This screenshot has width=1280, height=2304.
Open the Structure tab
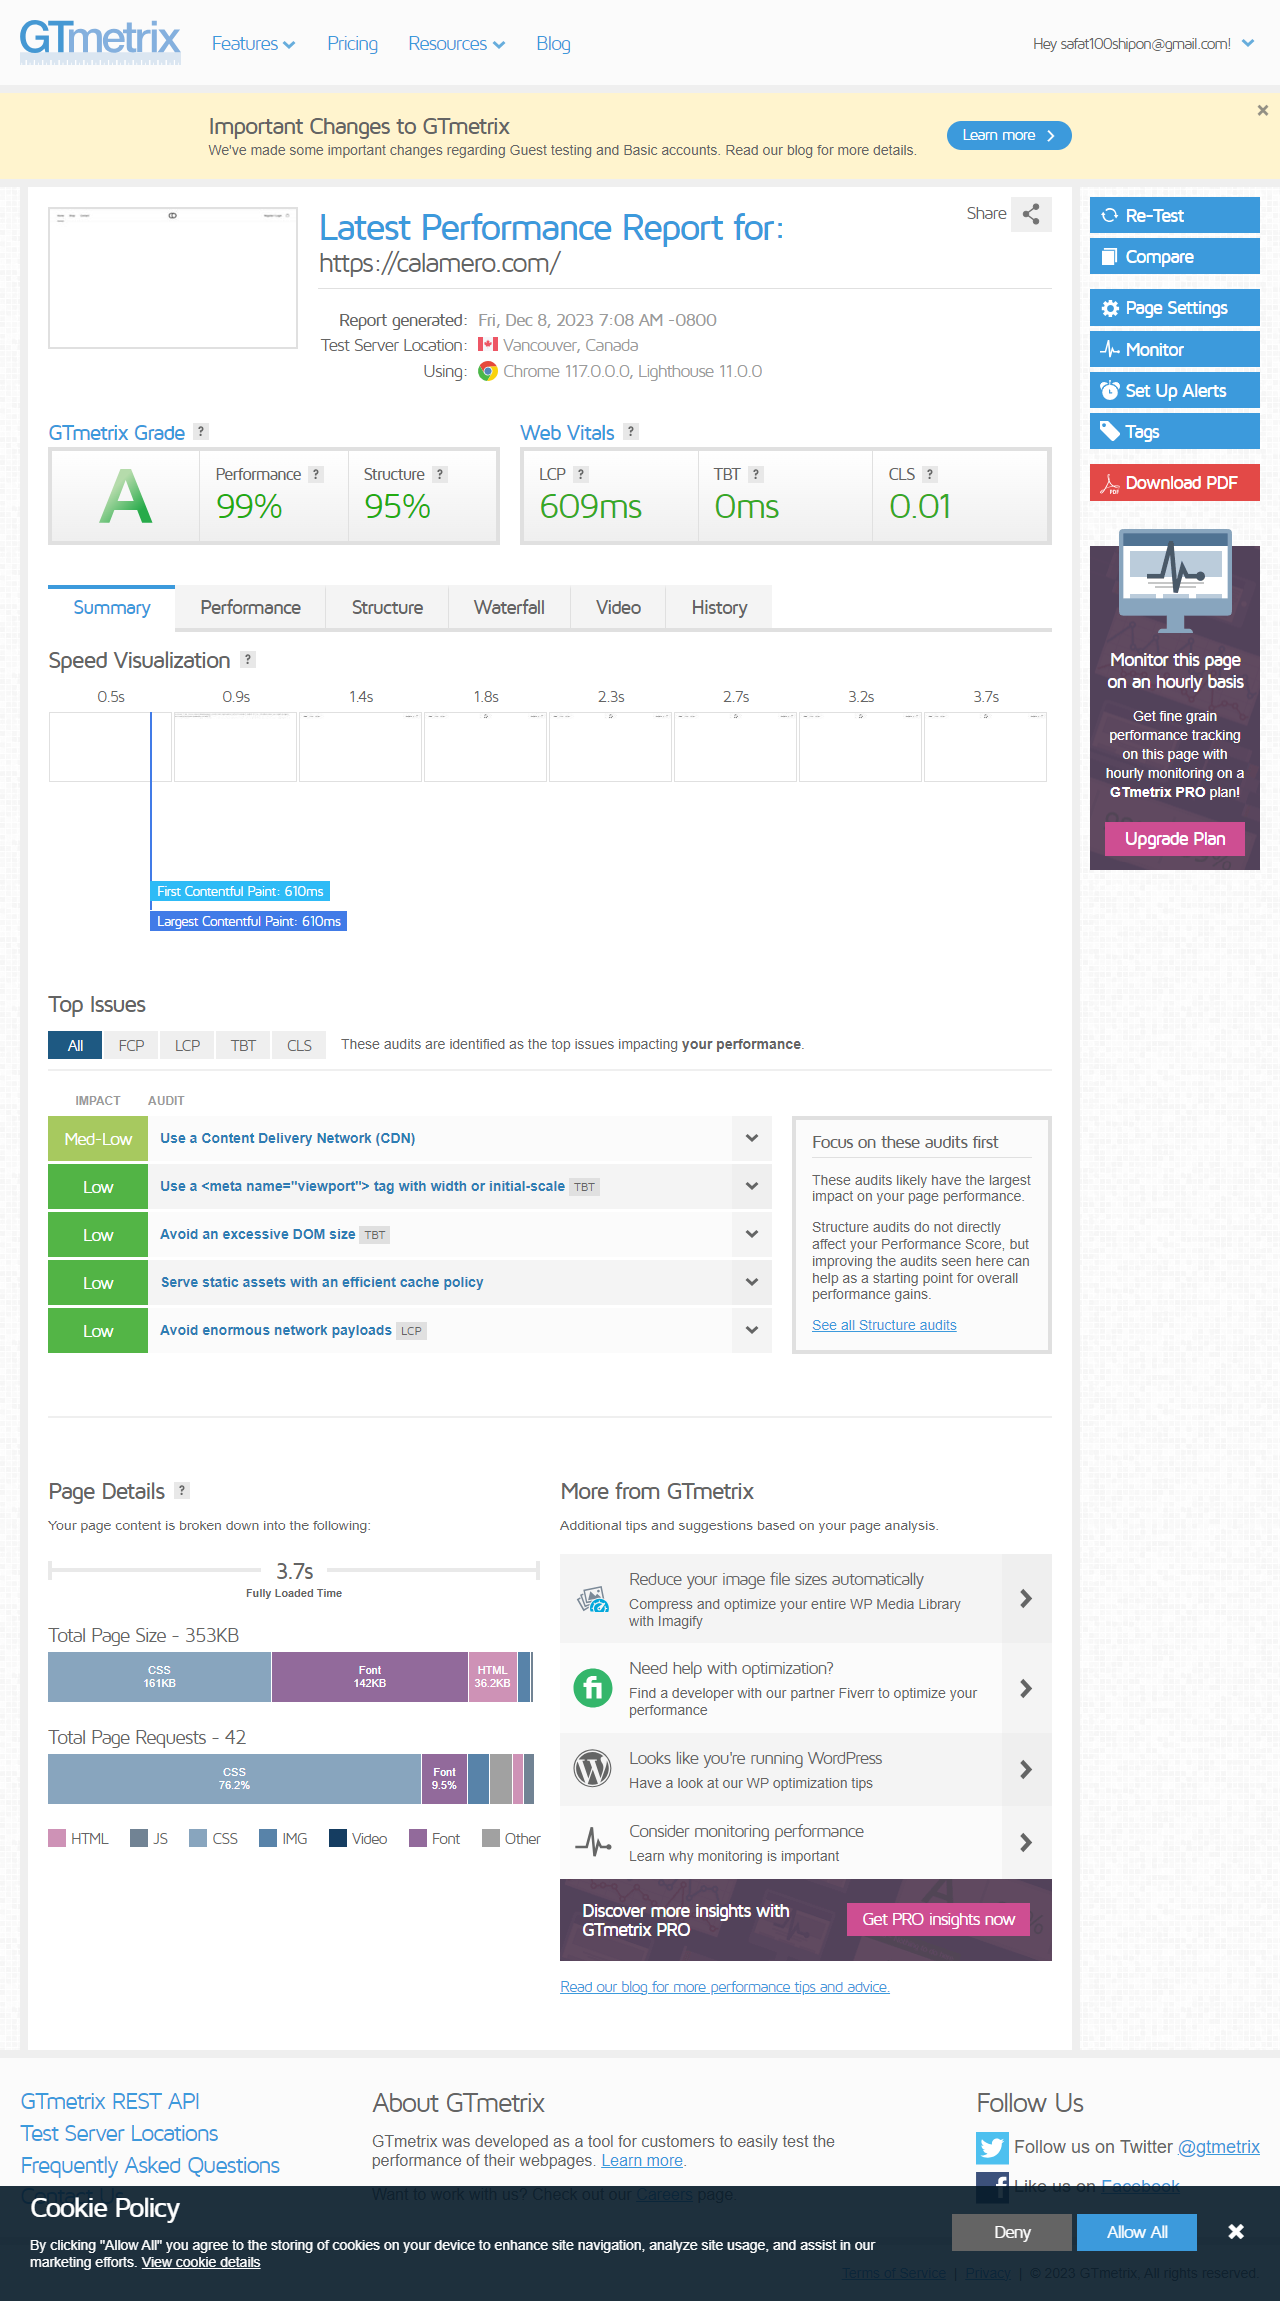(387, 608)
